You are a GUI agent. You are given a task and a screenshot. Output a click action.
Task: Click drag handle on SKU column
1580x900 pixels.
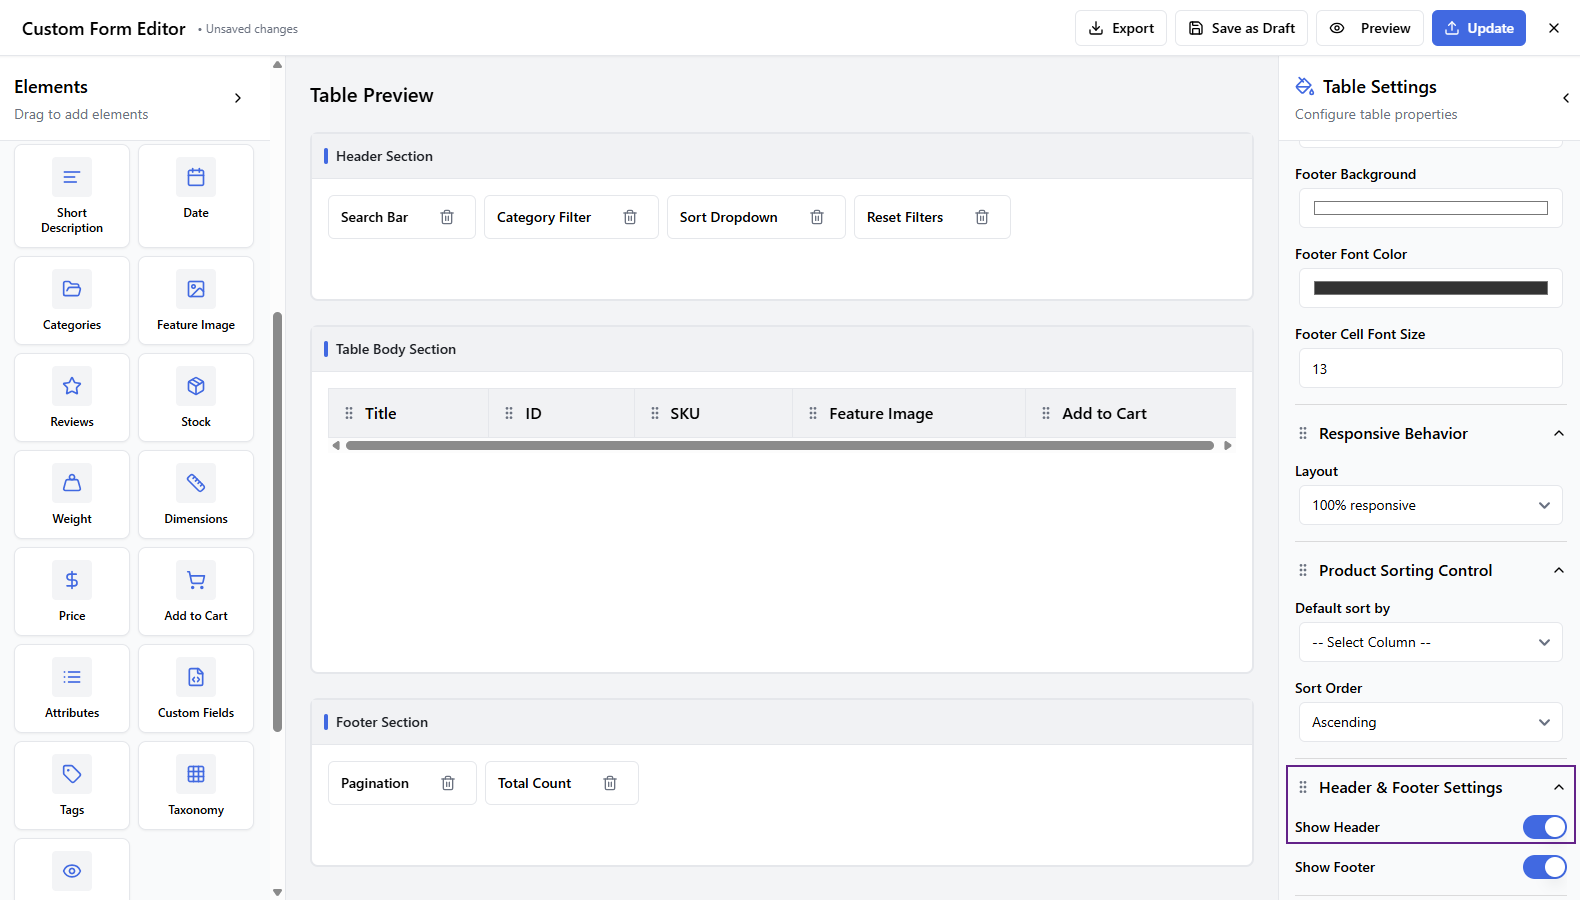pyautogui.click(x=655, y=413)
